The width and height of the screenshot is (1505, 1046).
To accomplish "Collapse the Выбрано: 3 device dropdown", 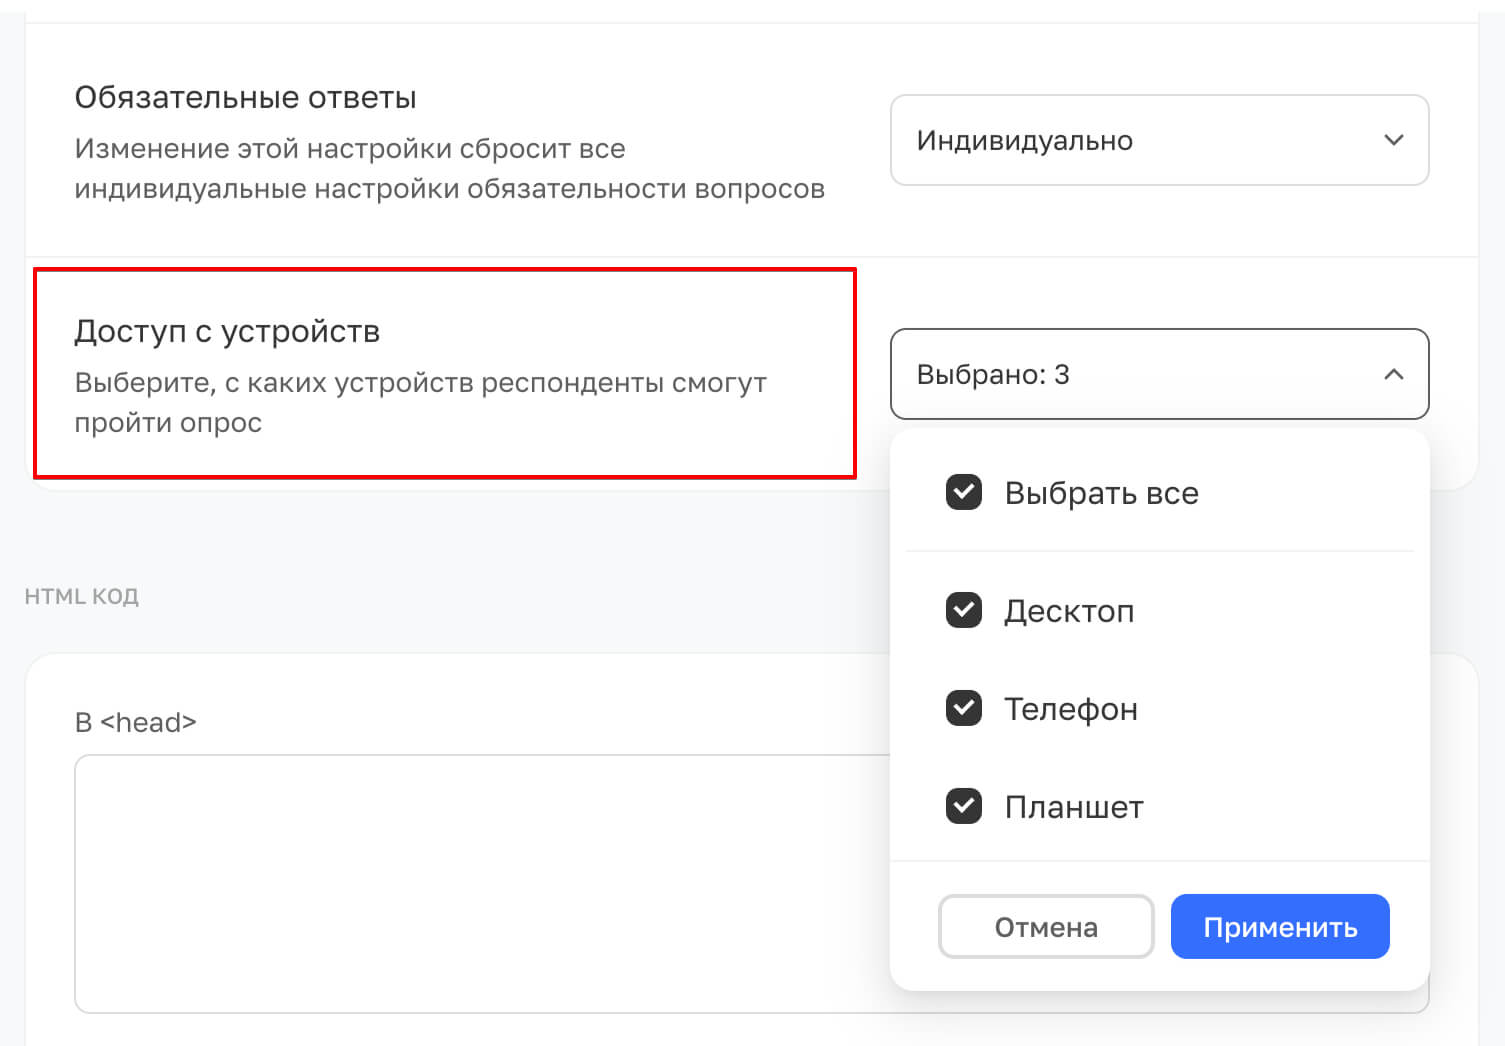I will [1159, 374].
